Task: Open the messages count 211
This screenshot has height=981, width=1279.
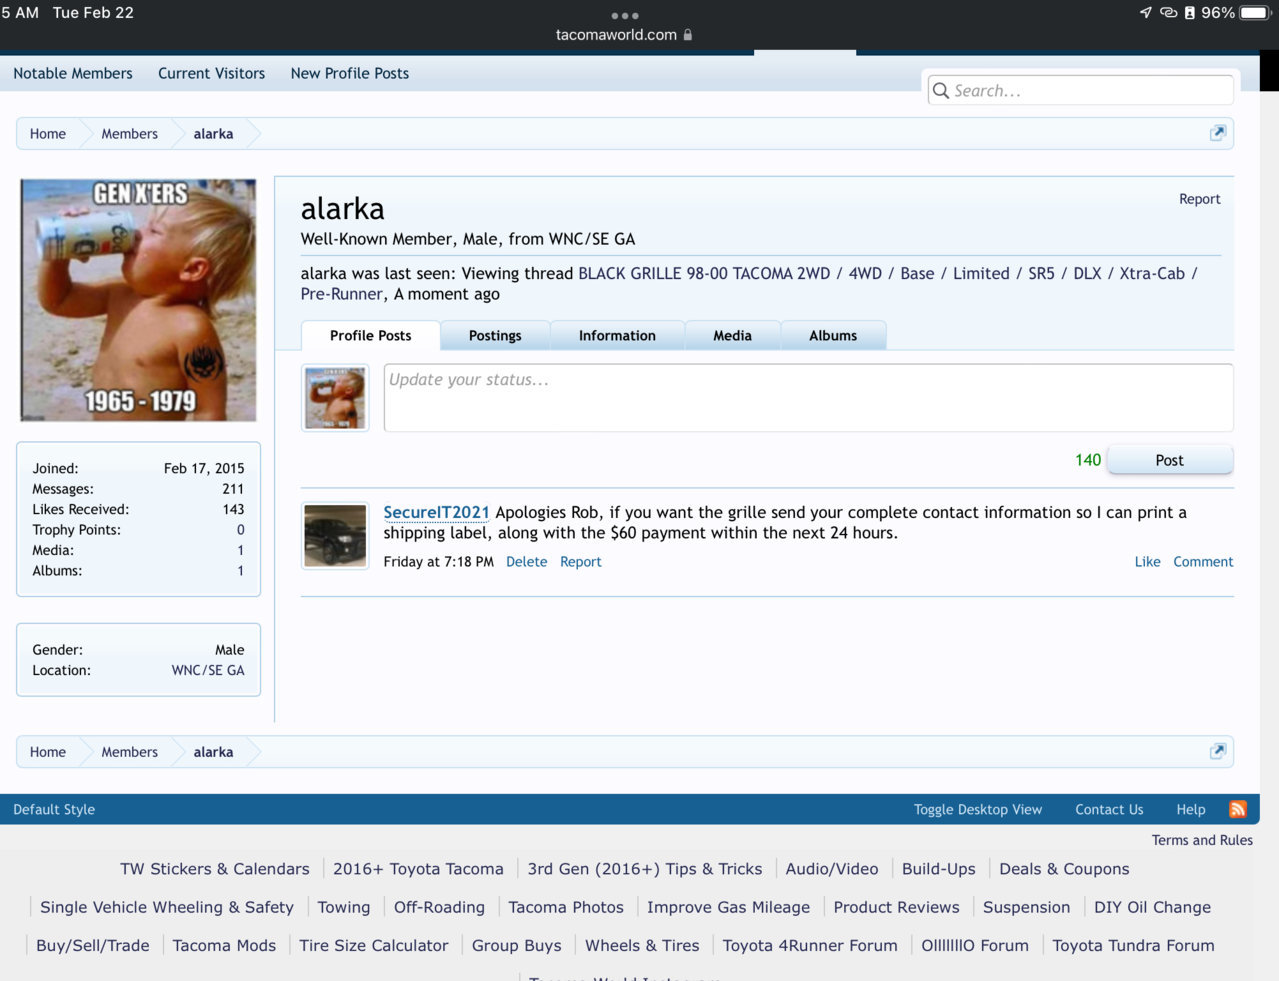Action: 233,489
